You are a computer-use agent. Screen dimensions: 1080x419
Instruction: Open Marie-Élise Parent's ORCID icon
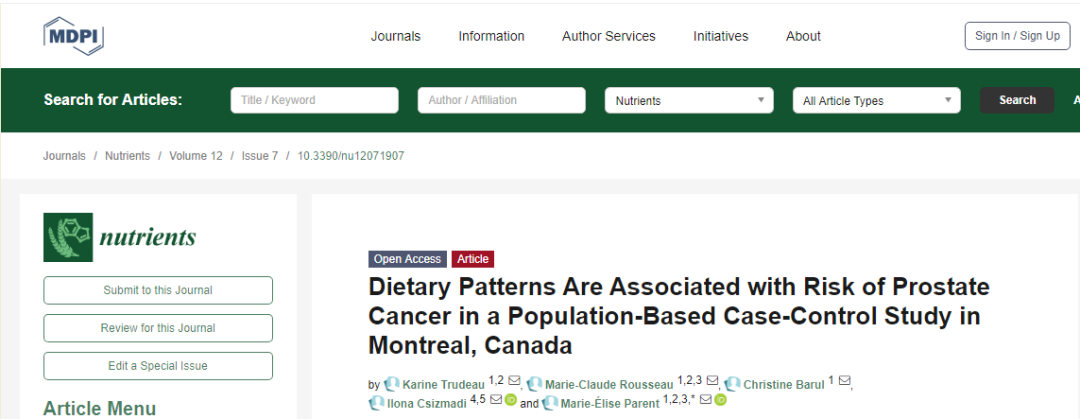coord(720,399)
